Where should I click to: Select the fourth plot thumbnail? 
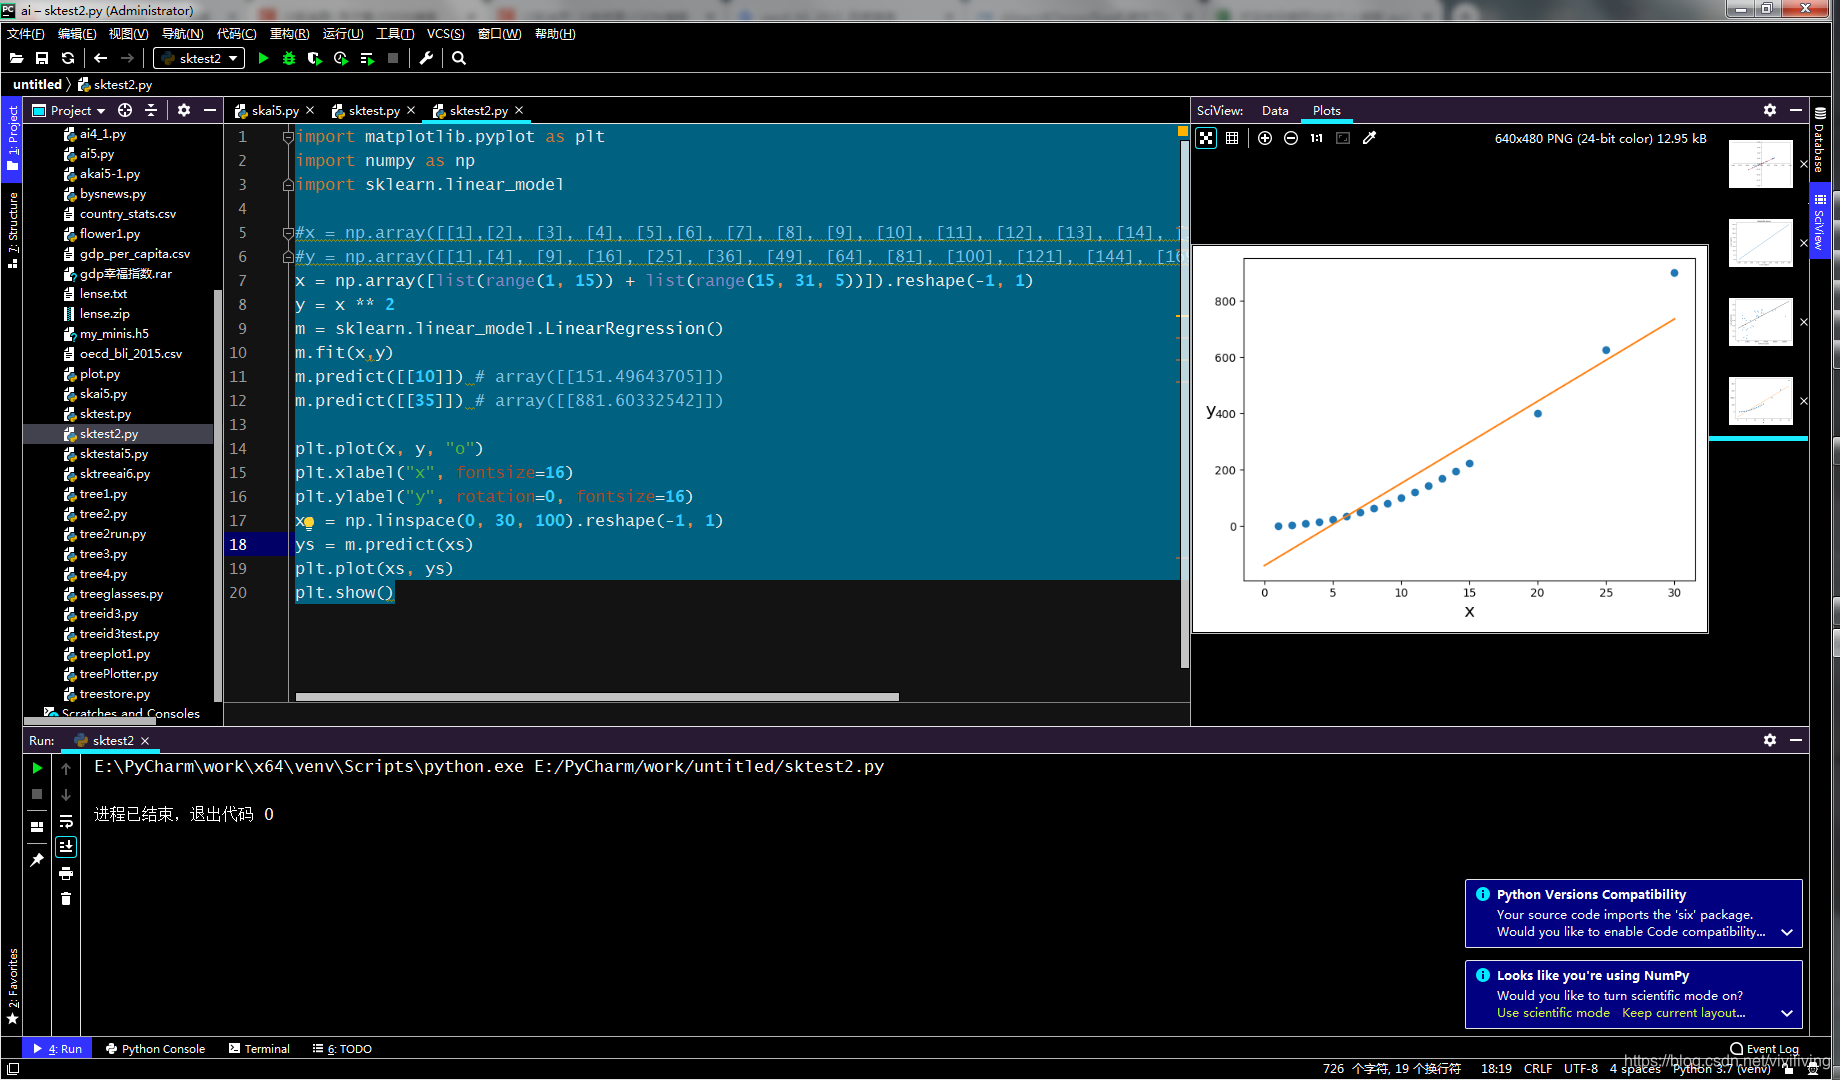(1760, 401)
